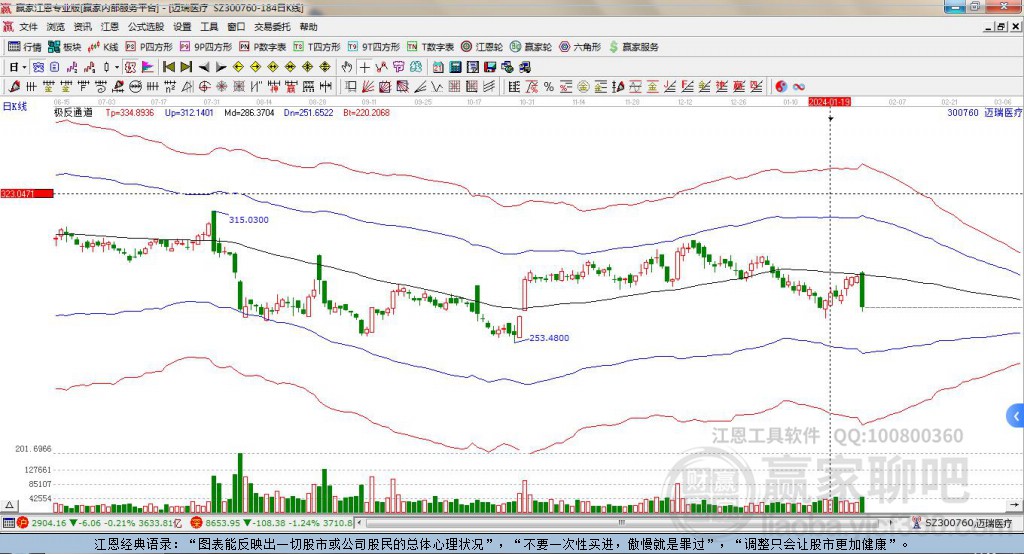Select the percent % tool
This screenshot has height=554, width=1024.
[549, 86]
